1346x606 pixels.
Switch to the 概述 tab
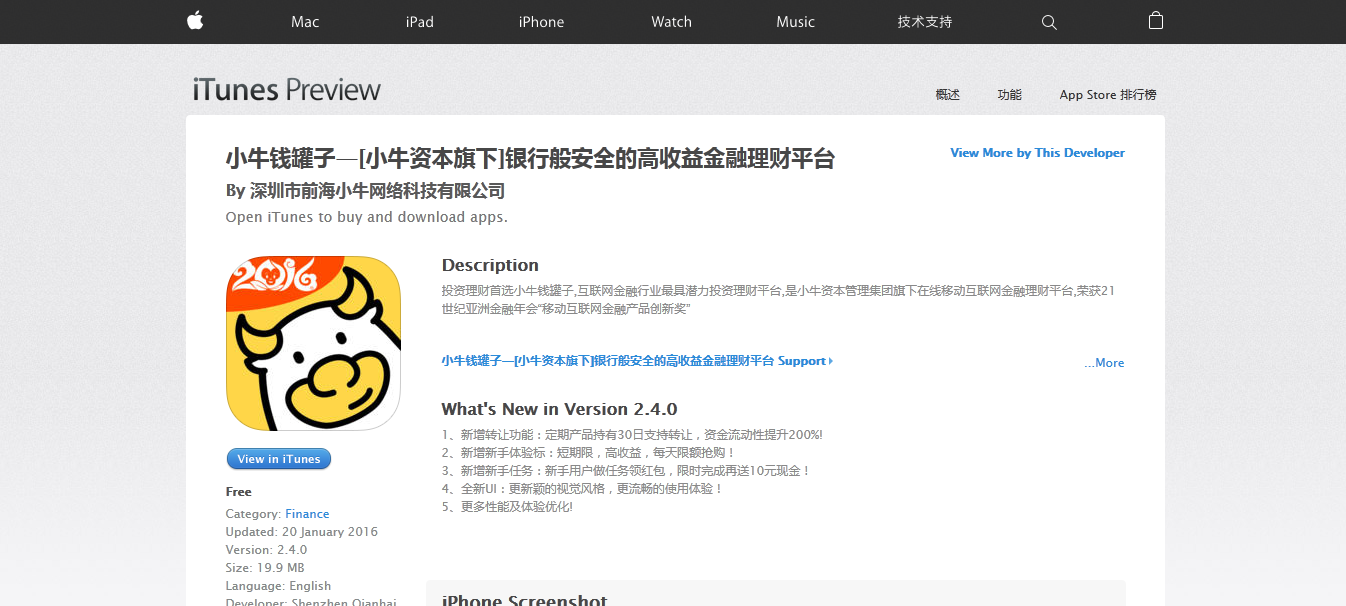point(948,95)
